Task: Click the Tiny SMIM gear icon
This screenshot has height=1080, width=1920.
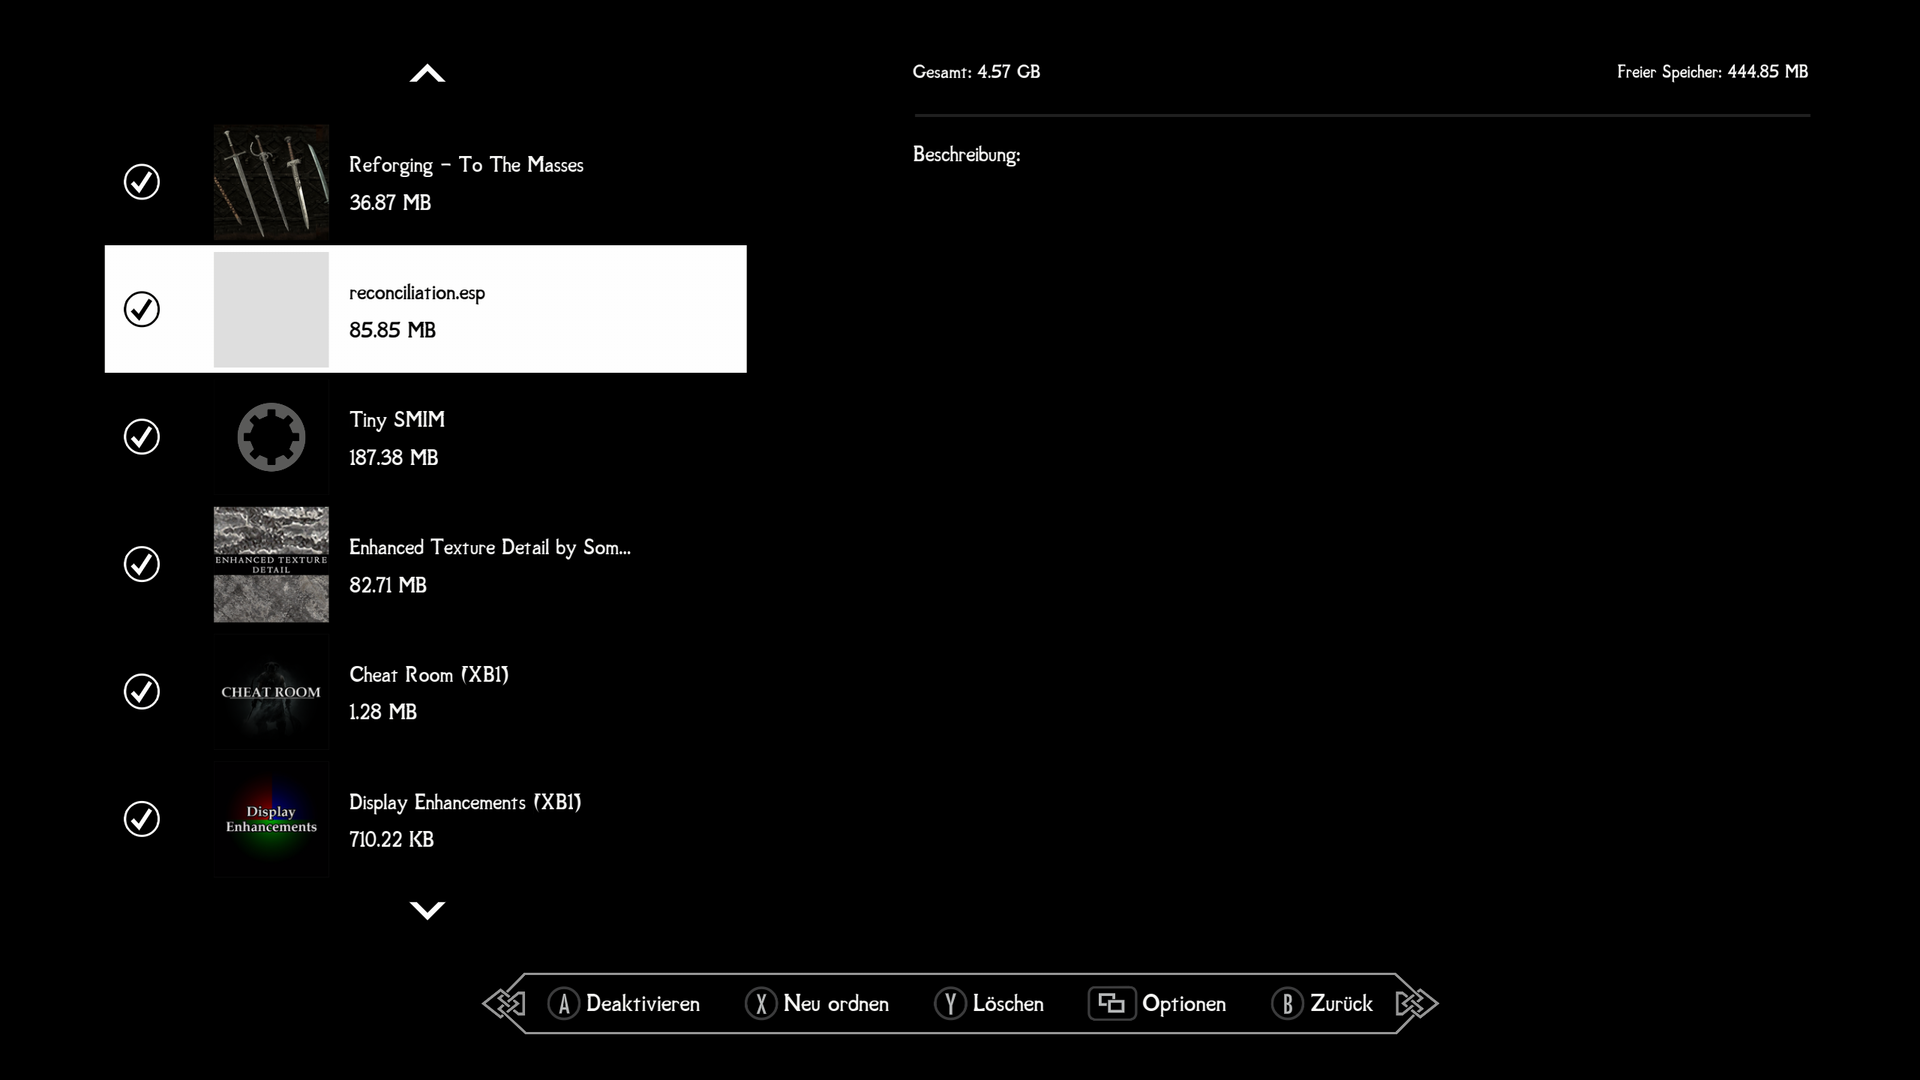Action: [x=270, y=436]
